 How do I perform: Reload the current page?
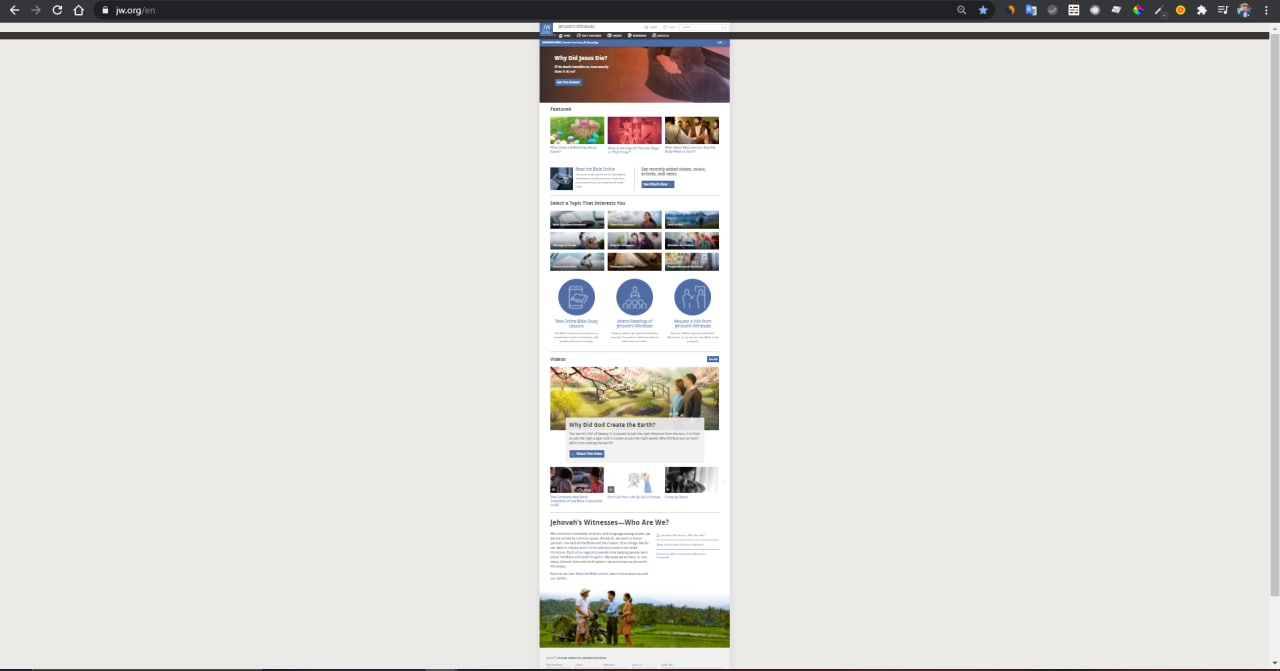(57, 10)
